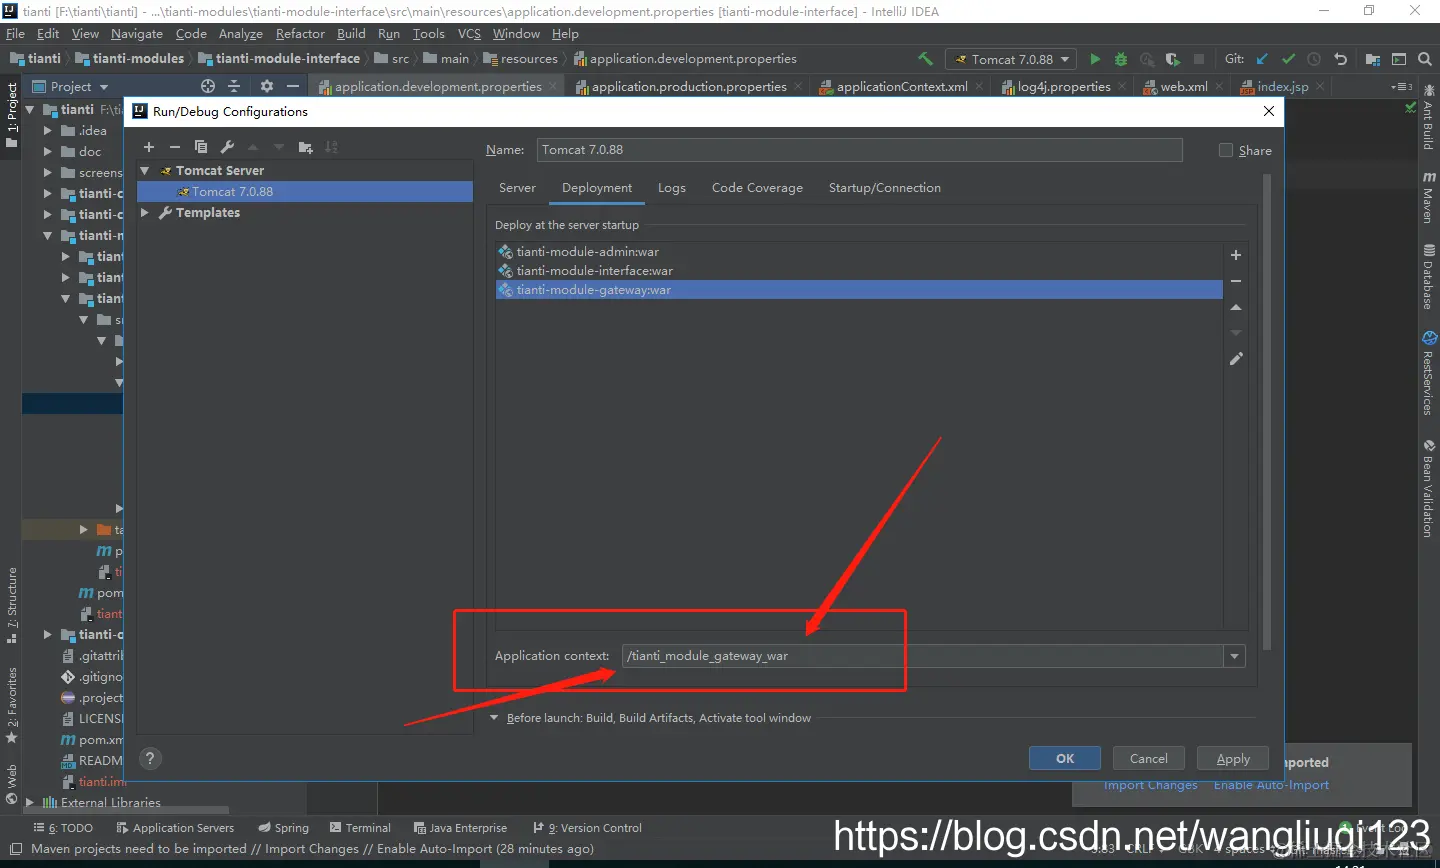Click the Apply button
The image size is (1440, 868).
click(x=1233, y=758)
